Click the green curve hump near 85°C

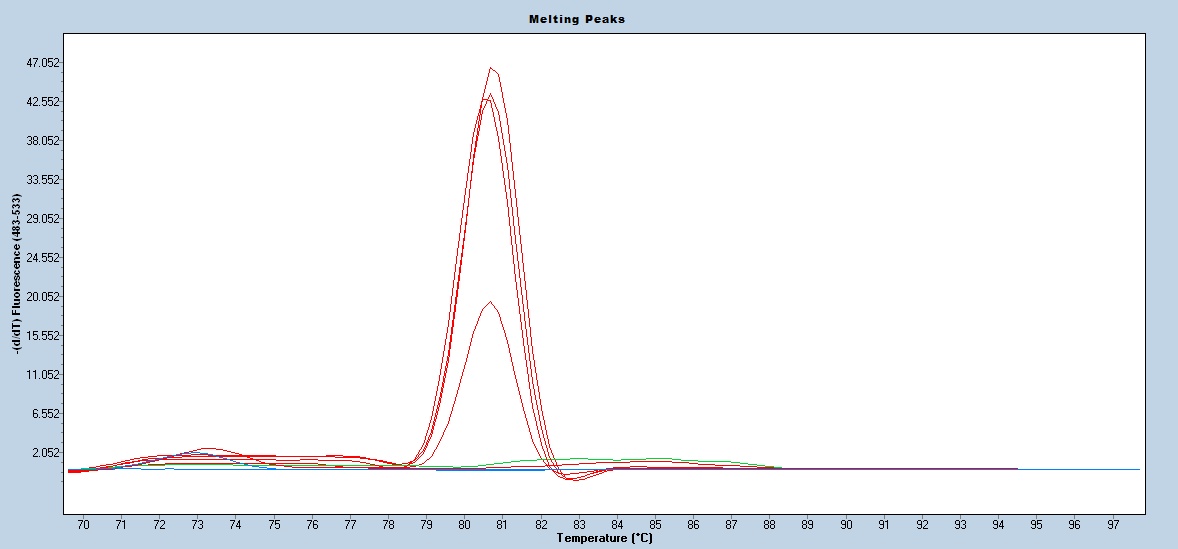(655, 459)
